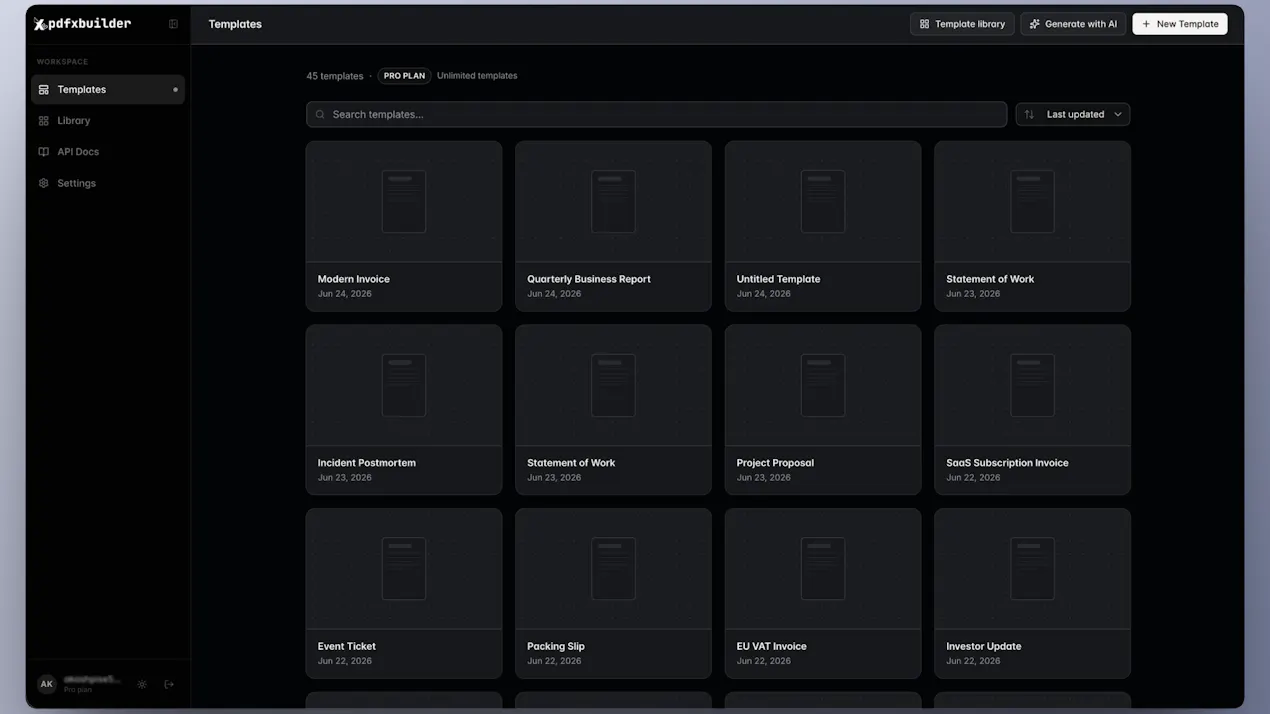Click the search templates field
The width and height of the screenshot is (1270, 714).
[656, 114]
